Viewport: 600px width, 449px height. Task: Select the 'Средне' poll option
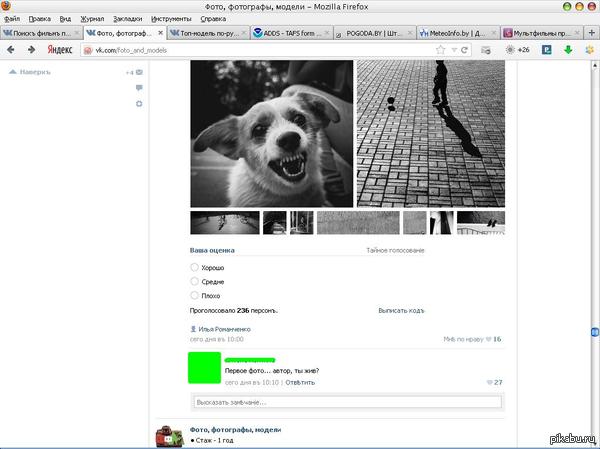pyautogui.click(x=194, y=281)
